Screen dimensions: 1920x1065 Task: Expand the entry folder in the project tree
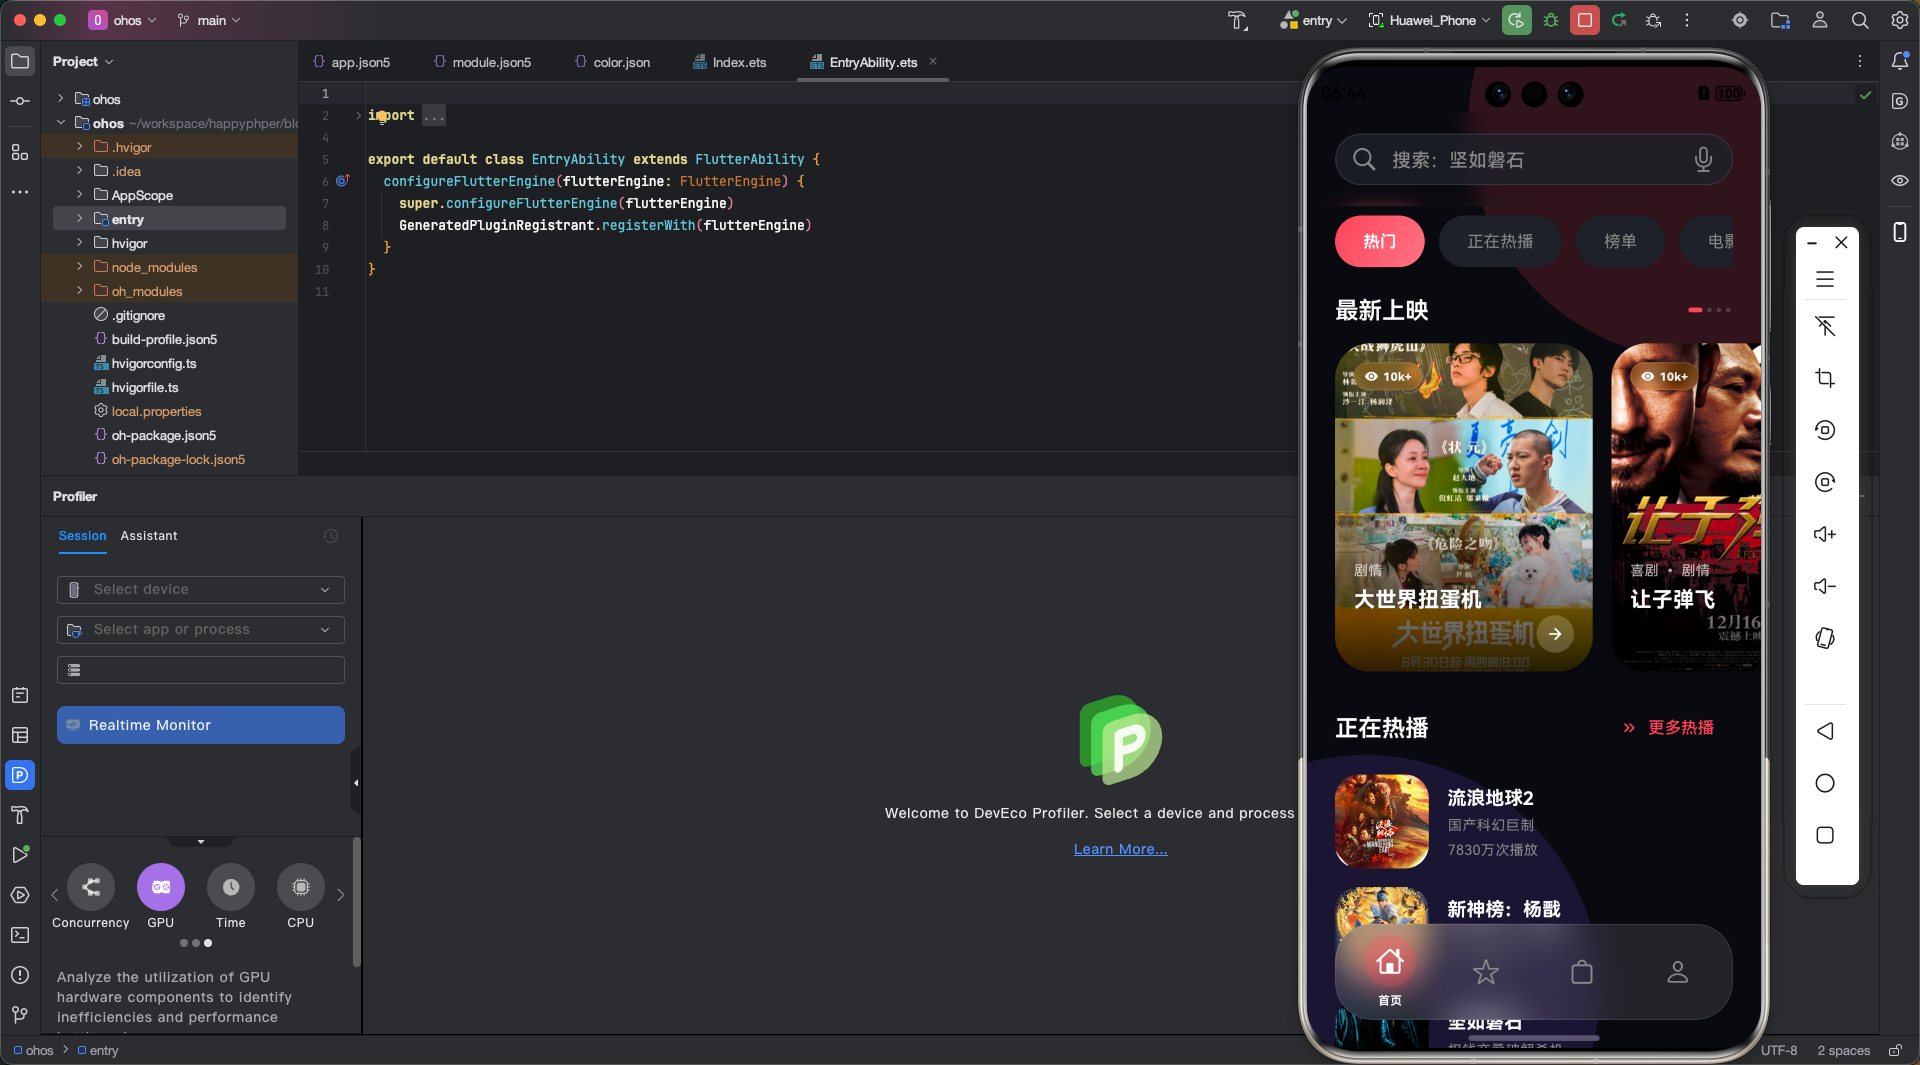point(80,219)
